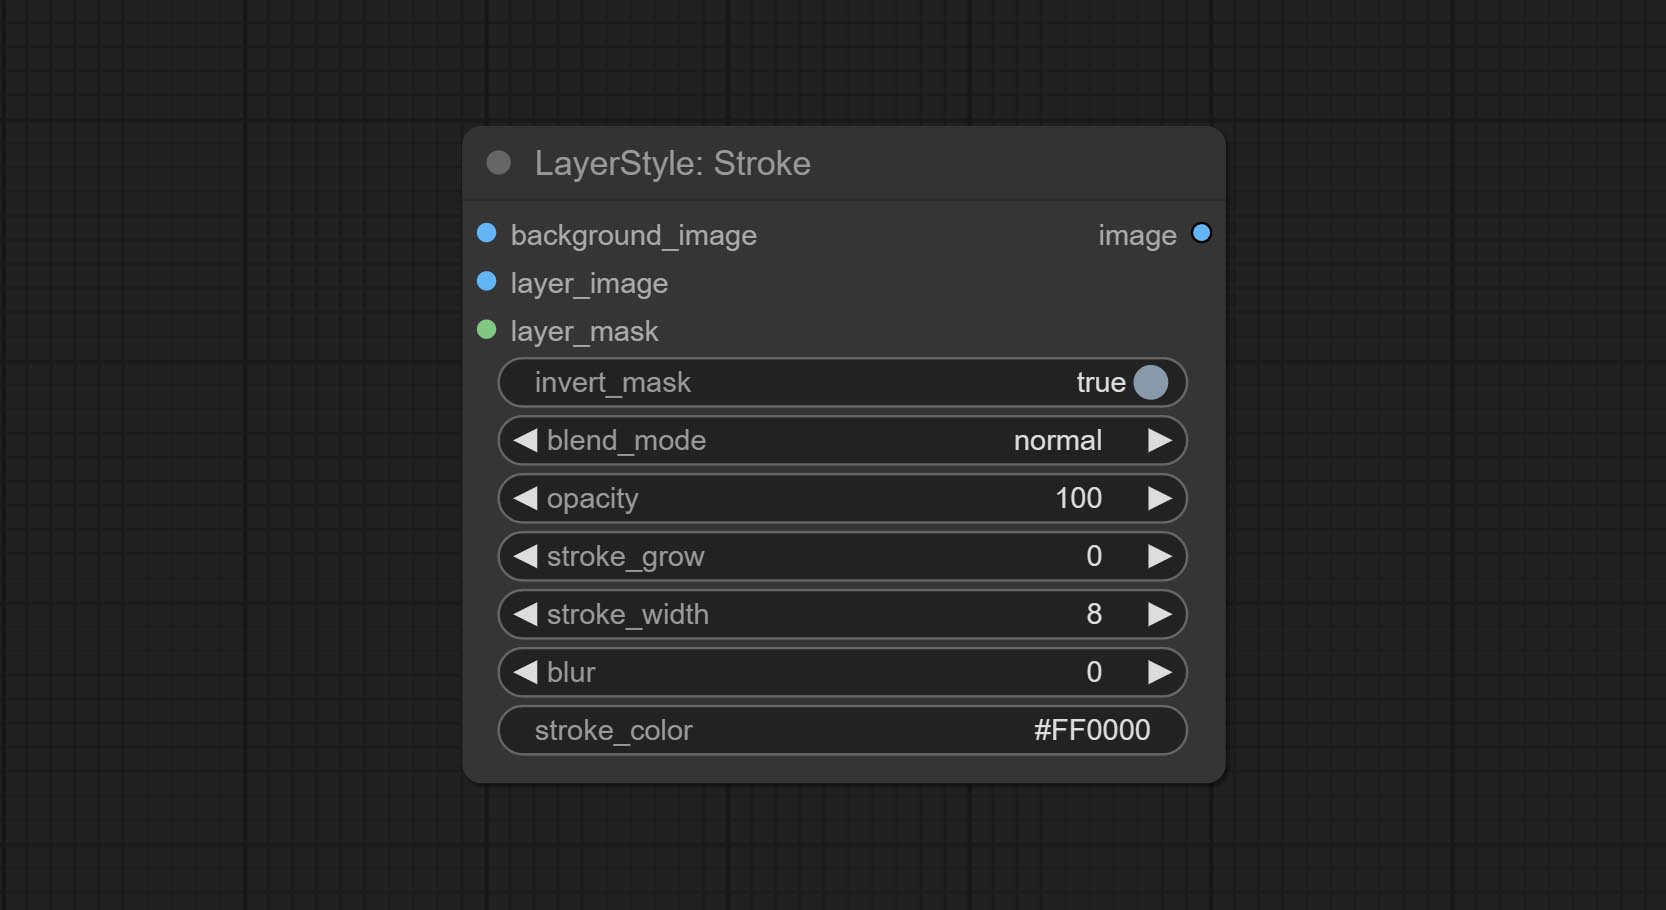1666x910 pixels.
Task: Click the green layer_mask input socket
Action: [x=487, y=329]
